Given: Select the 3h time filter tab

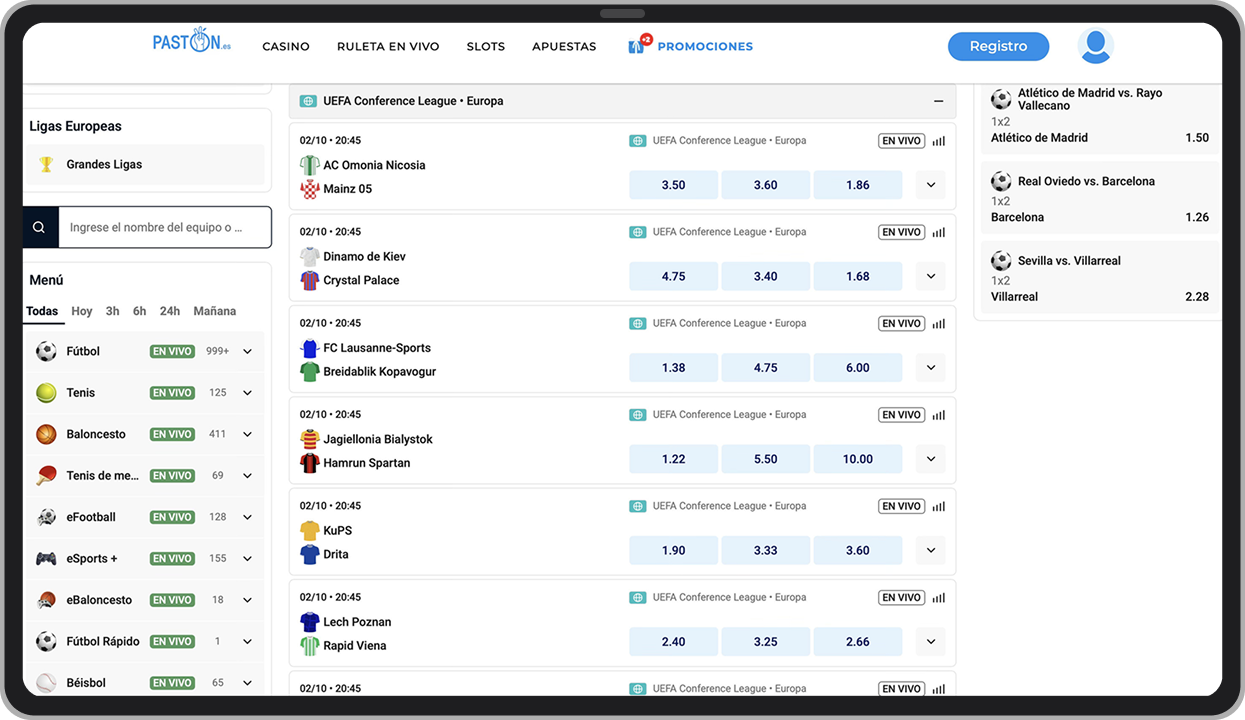Looking at the screenshot, I should [x=112, y=311].
